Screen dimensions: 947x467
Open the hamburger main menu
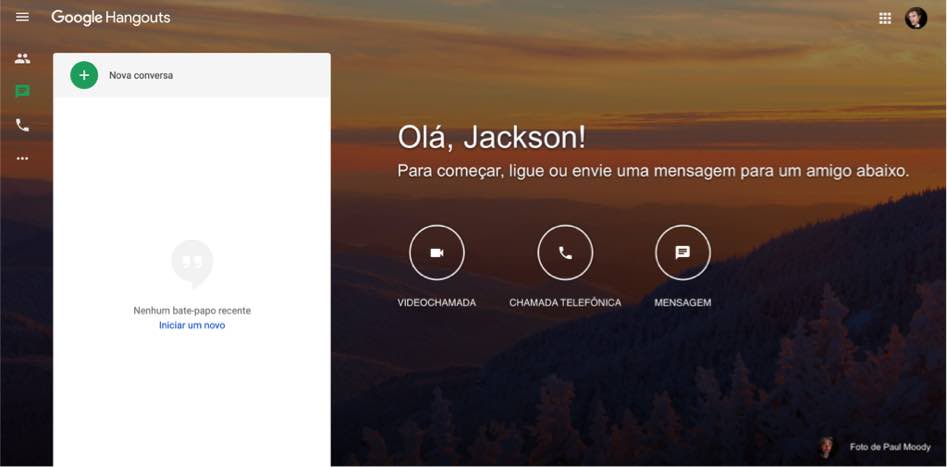(x=22, y=18)
